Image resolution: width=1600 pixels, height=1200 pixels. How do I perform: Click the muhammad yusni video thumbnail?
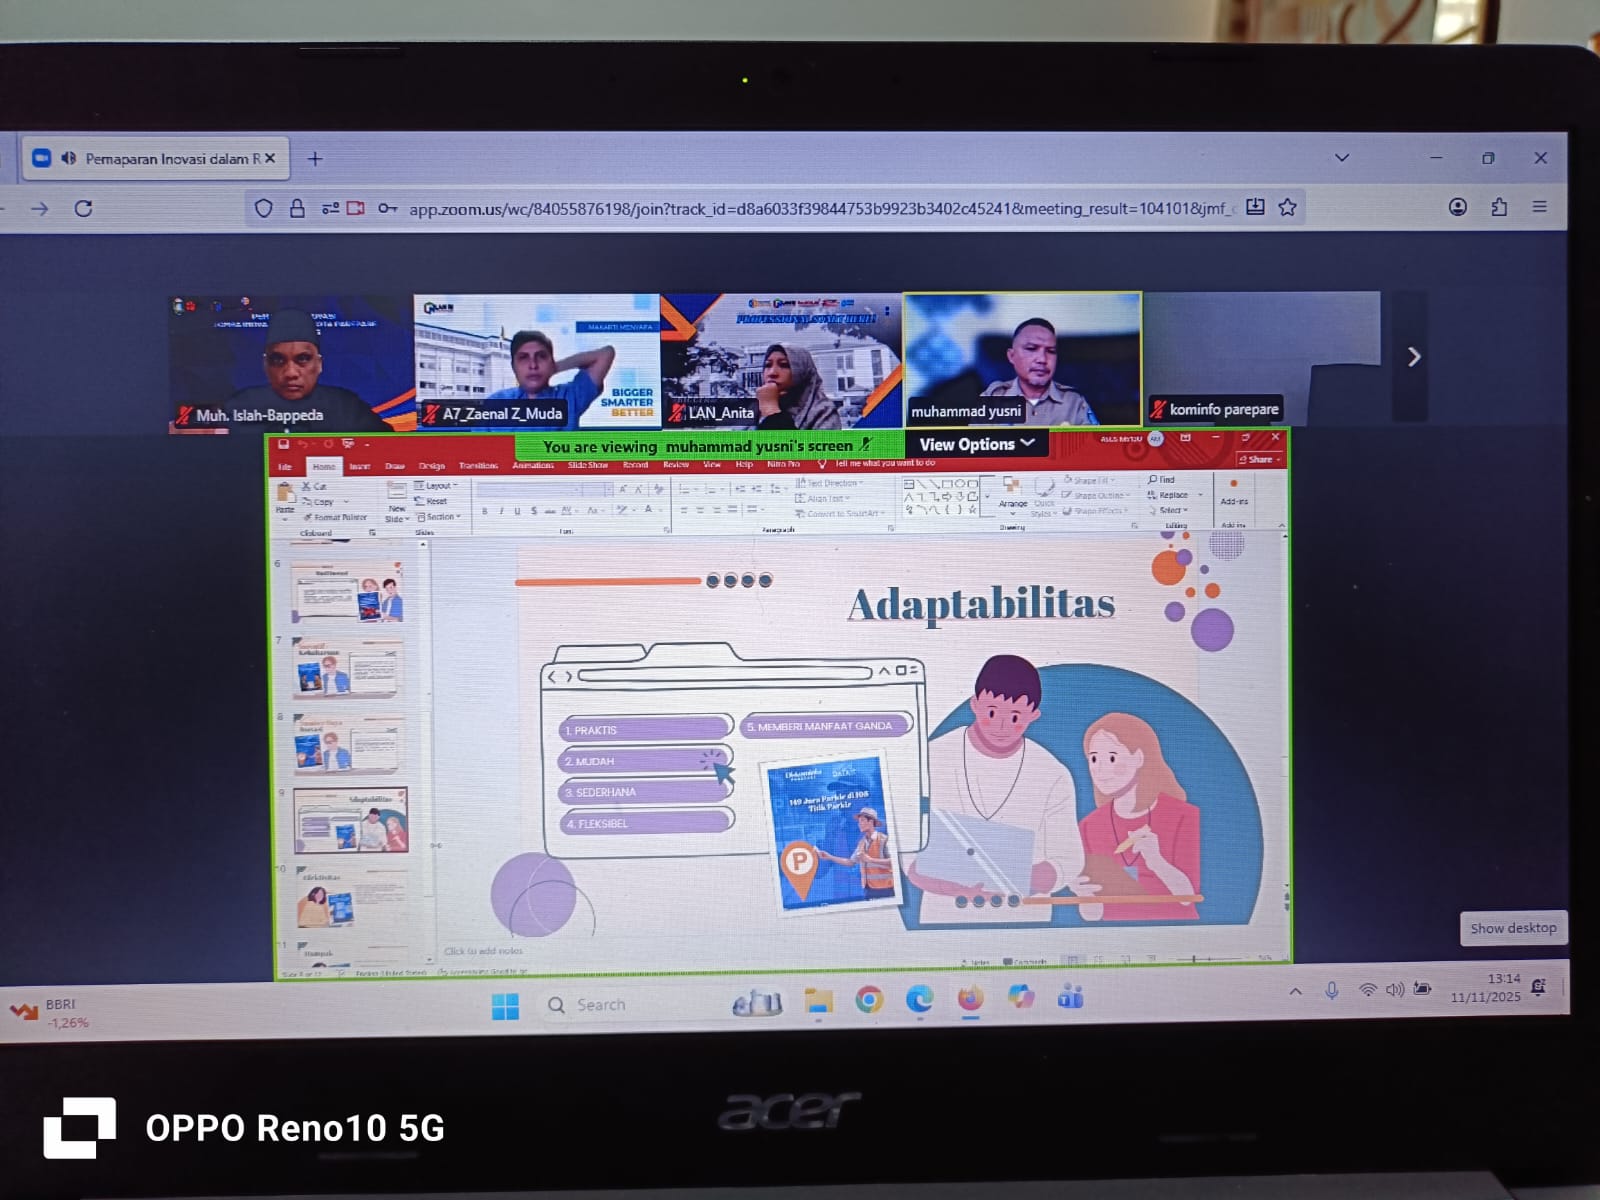point(1022,358)
